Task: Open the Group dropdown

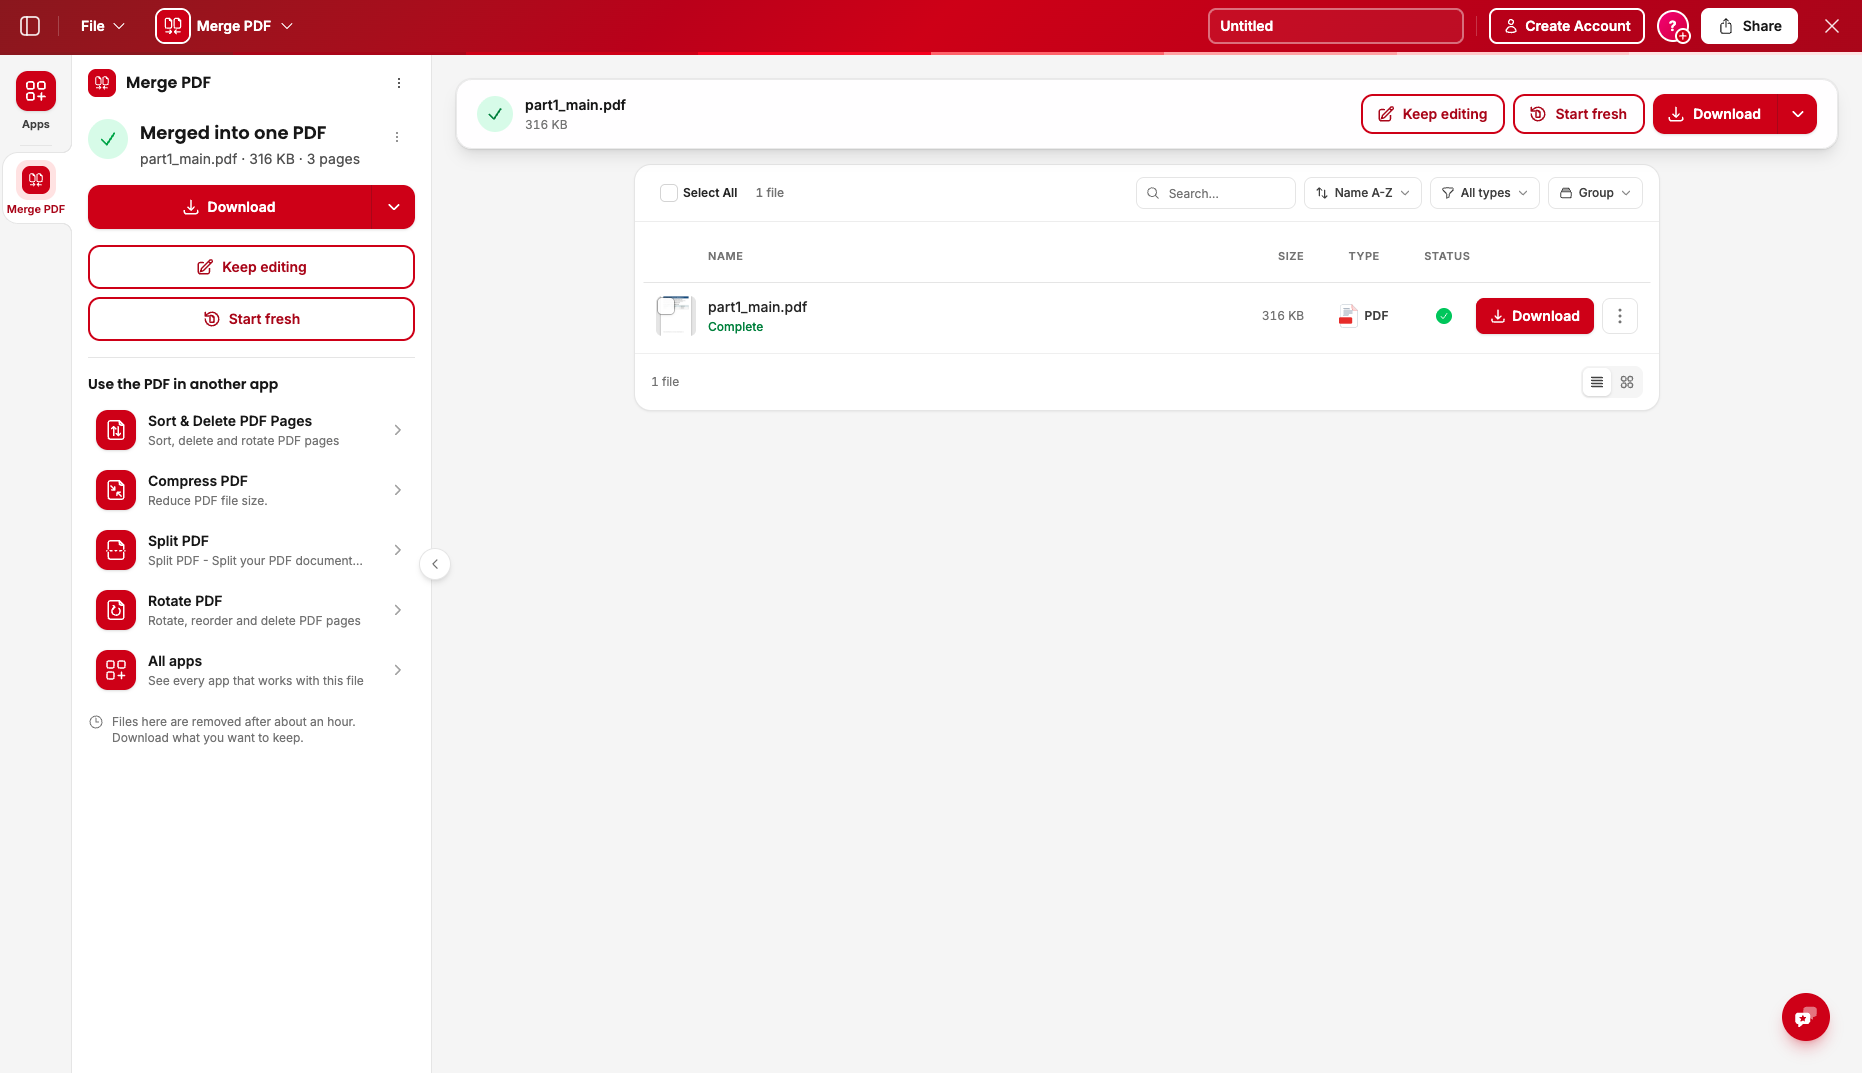Action: tap(1595, 193)
